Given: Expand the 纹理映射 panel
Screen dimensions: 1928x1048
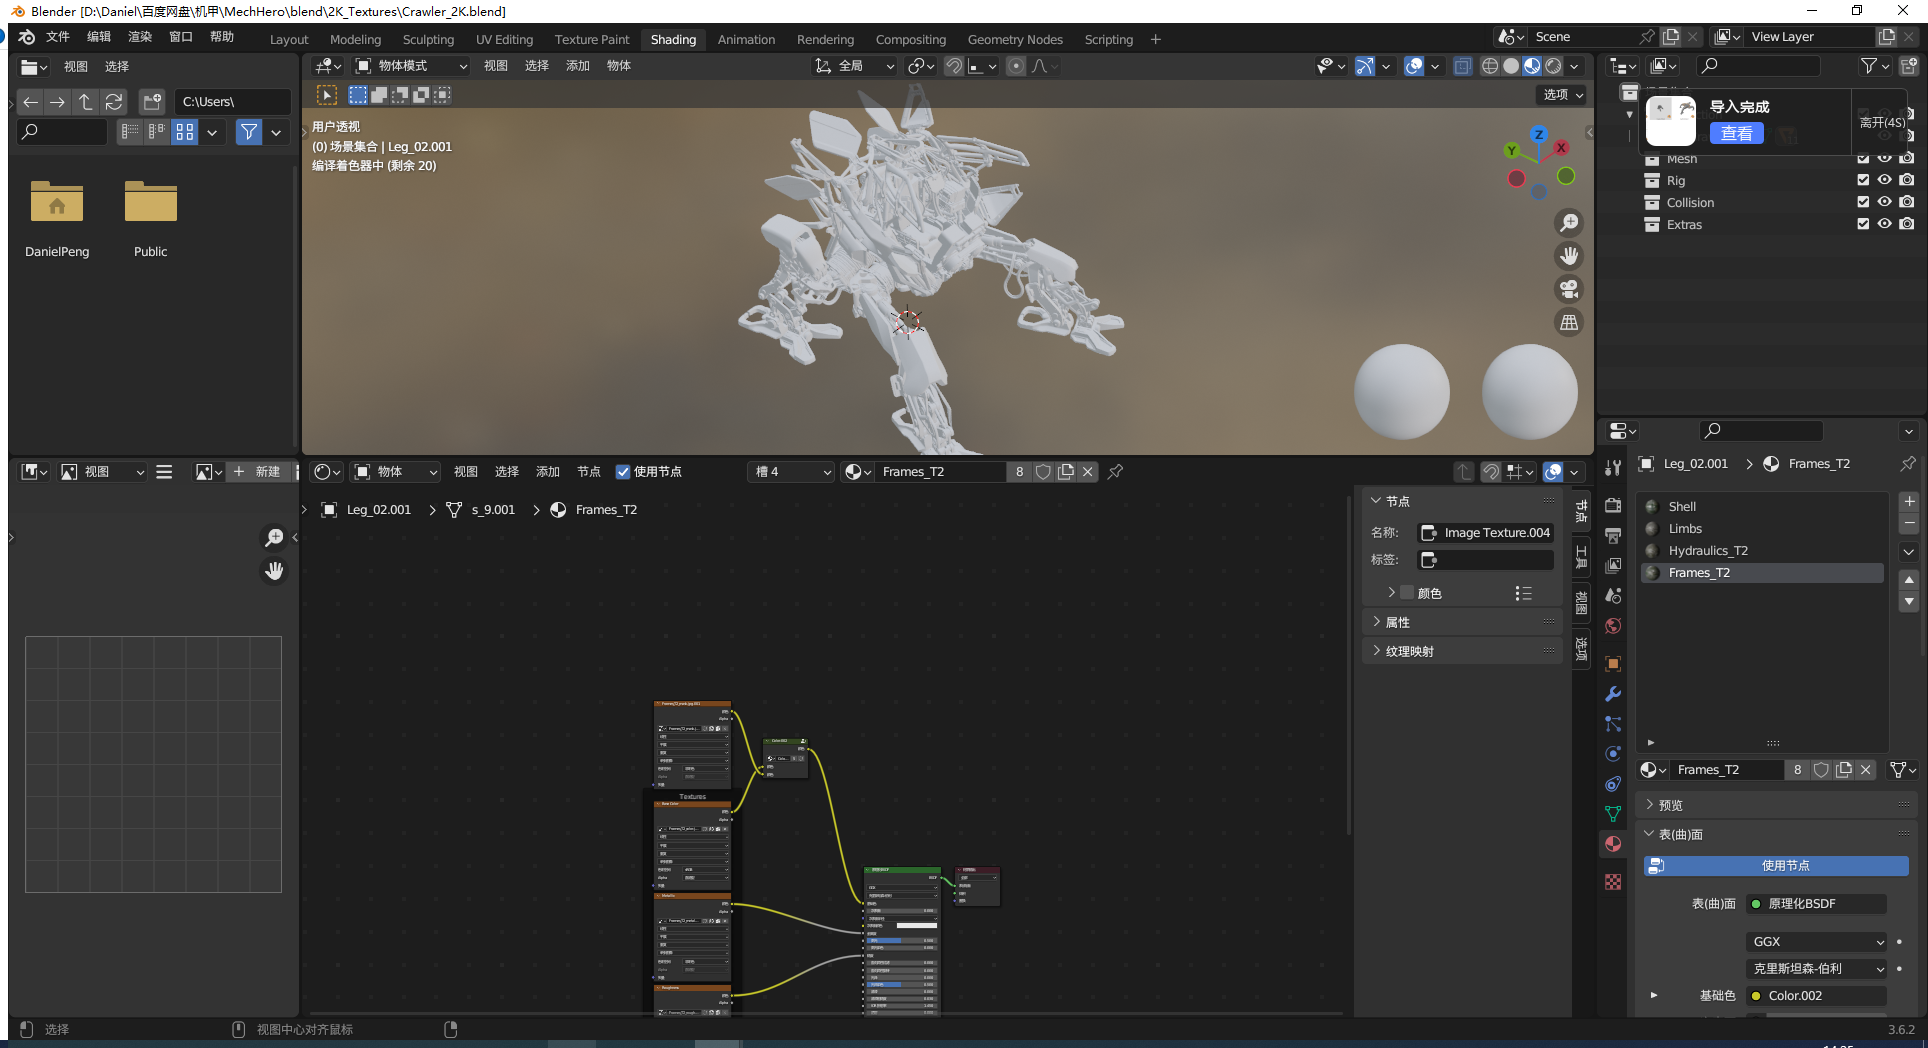Looking at the screenshot, I should pyautogui.click(x=1410, y=651).
